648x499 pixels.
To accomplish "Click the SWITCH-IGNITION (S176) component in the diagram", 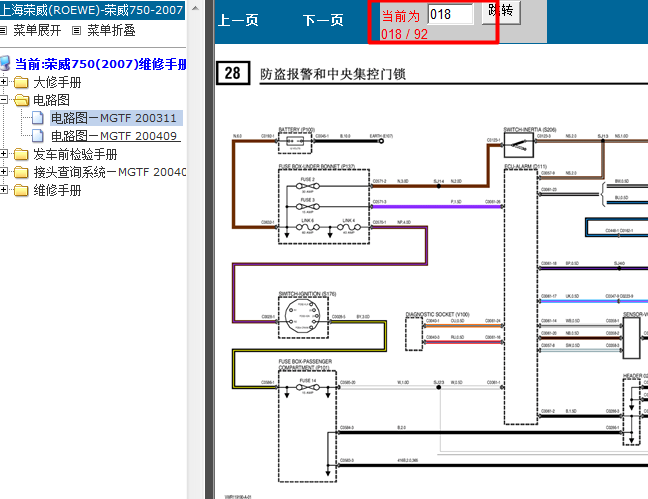I will tap(303, 316).
